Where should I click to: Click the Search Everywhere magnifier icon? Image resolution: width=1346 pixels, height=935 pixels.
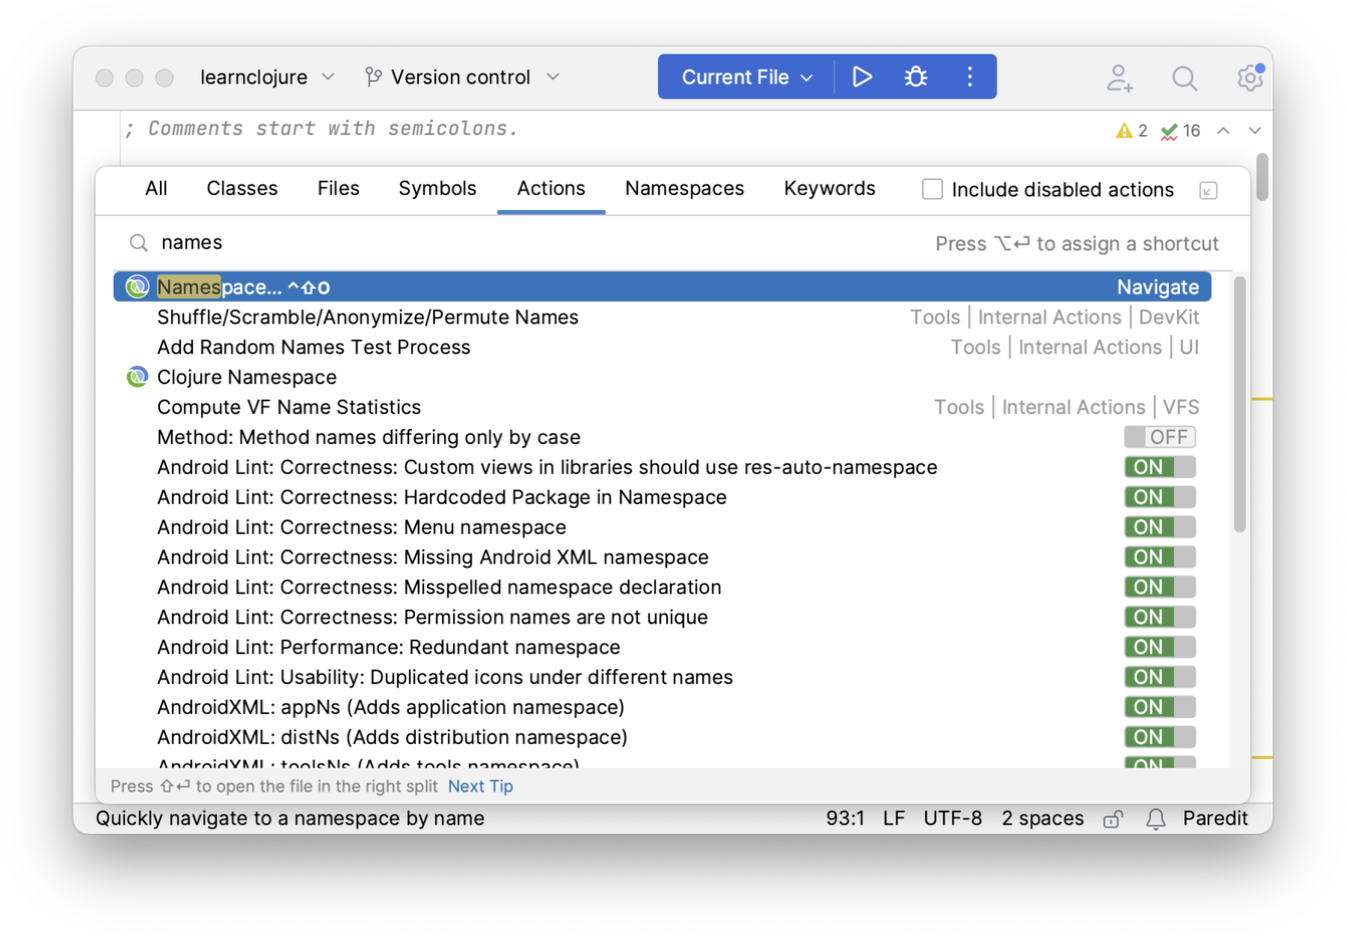[1185, 78]
